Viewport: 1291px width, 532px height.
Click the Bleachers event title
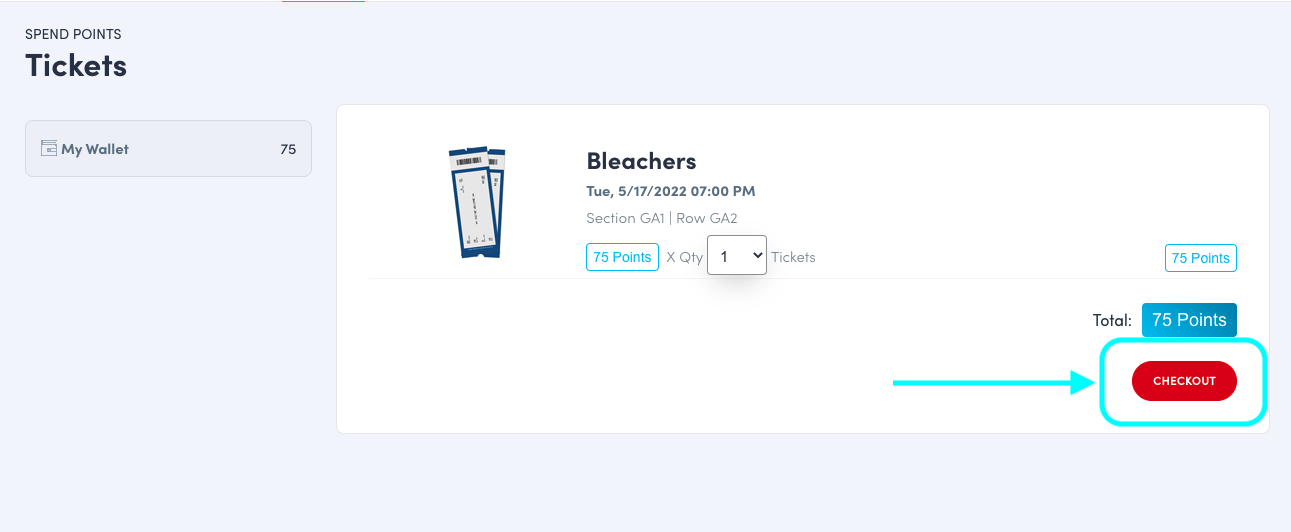641,161
